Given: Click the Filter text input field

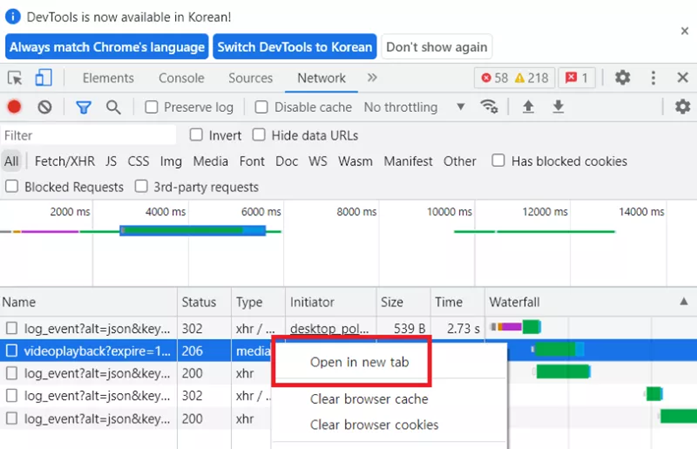Looking at the screenshot, I should pos(88,135).
